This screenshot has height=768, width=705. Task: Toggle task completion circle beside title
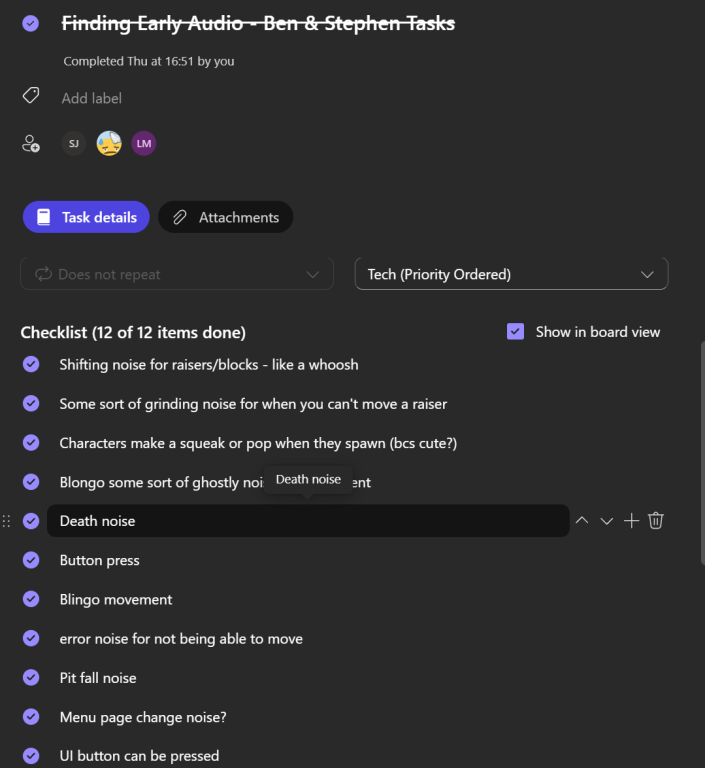tap(30, 23)
